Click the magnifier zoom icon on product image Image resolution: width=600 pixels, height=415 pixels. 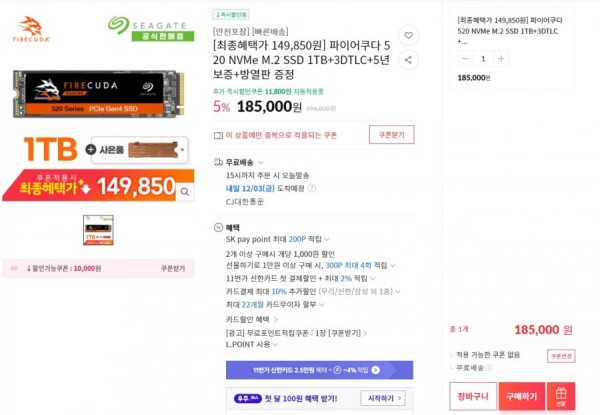[185, 192]
